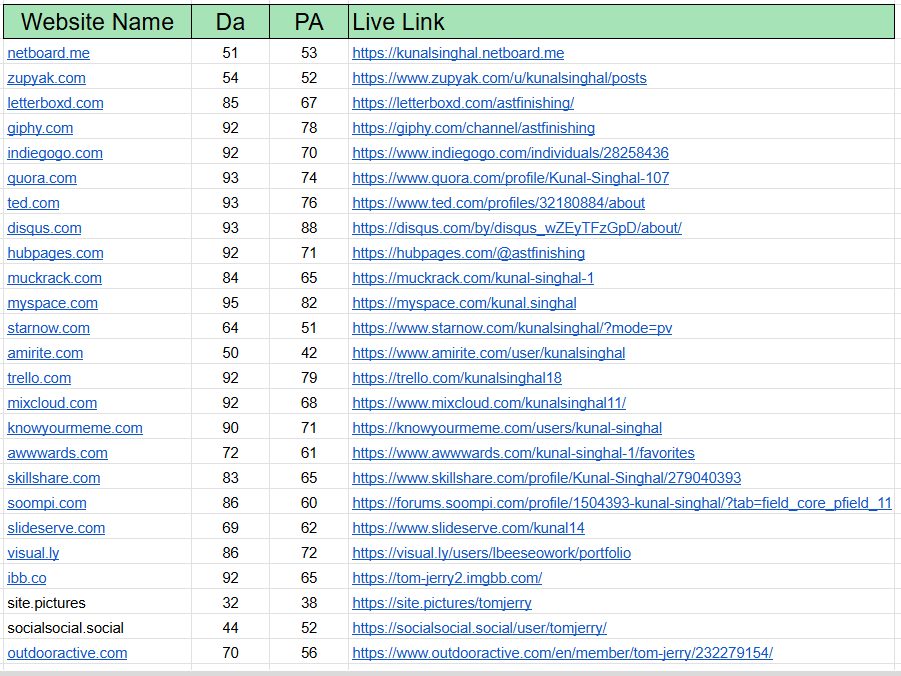The width and height of the screenshot is (901, 676).
Task: Open the zupyak.com website link
Action: click(46, 78)
